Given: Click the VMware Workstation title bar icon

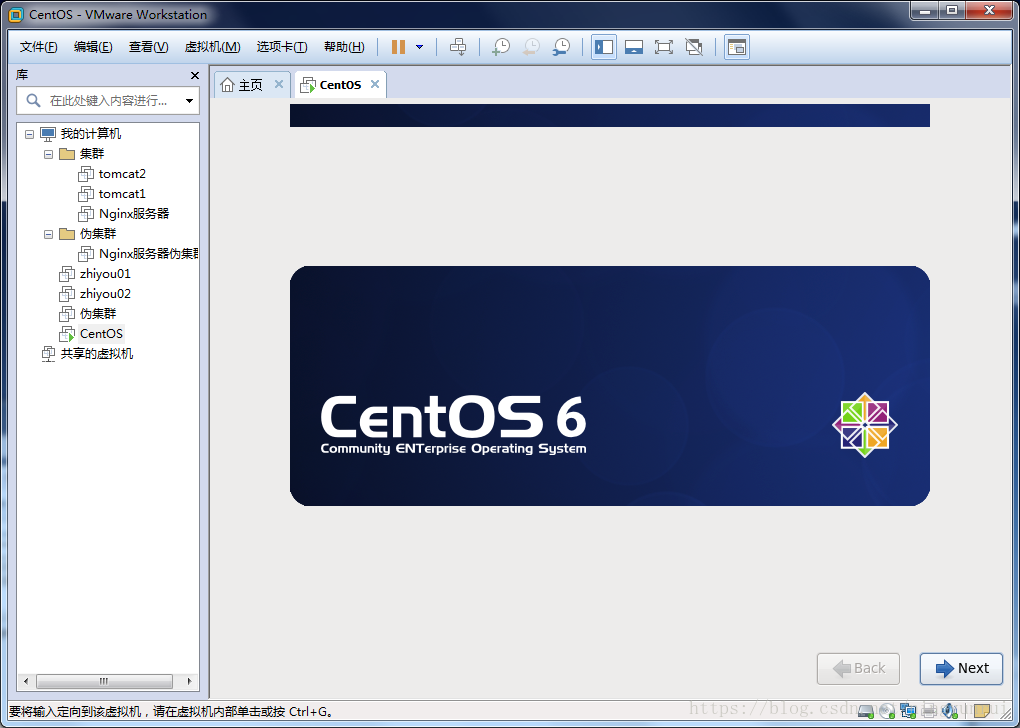Looking at the screenshot, I should (x=16, y=14).
